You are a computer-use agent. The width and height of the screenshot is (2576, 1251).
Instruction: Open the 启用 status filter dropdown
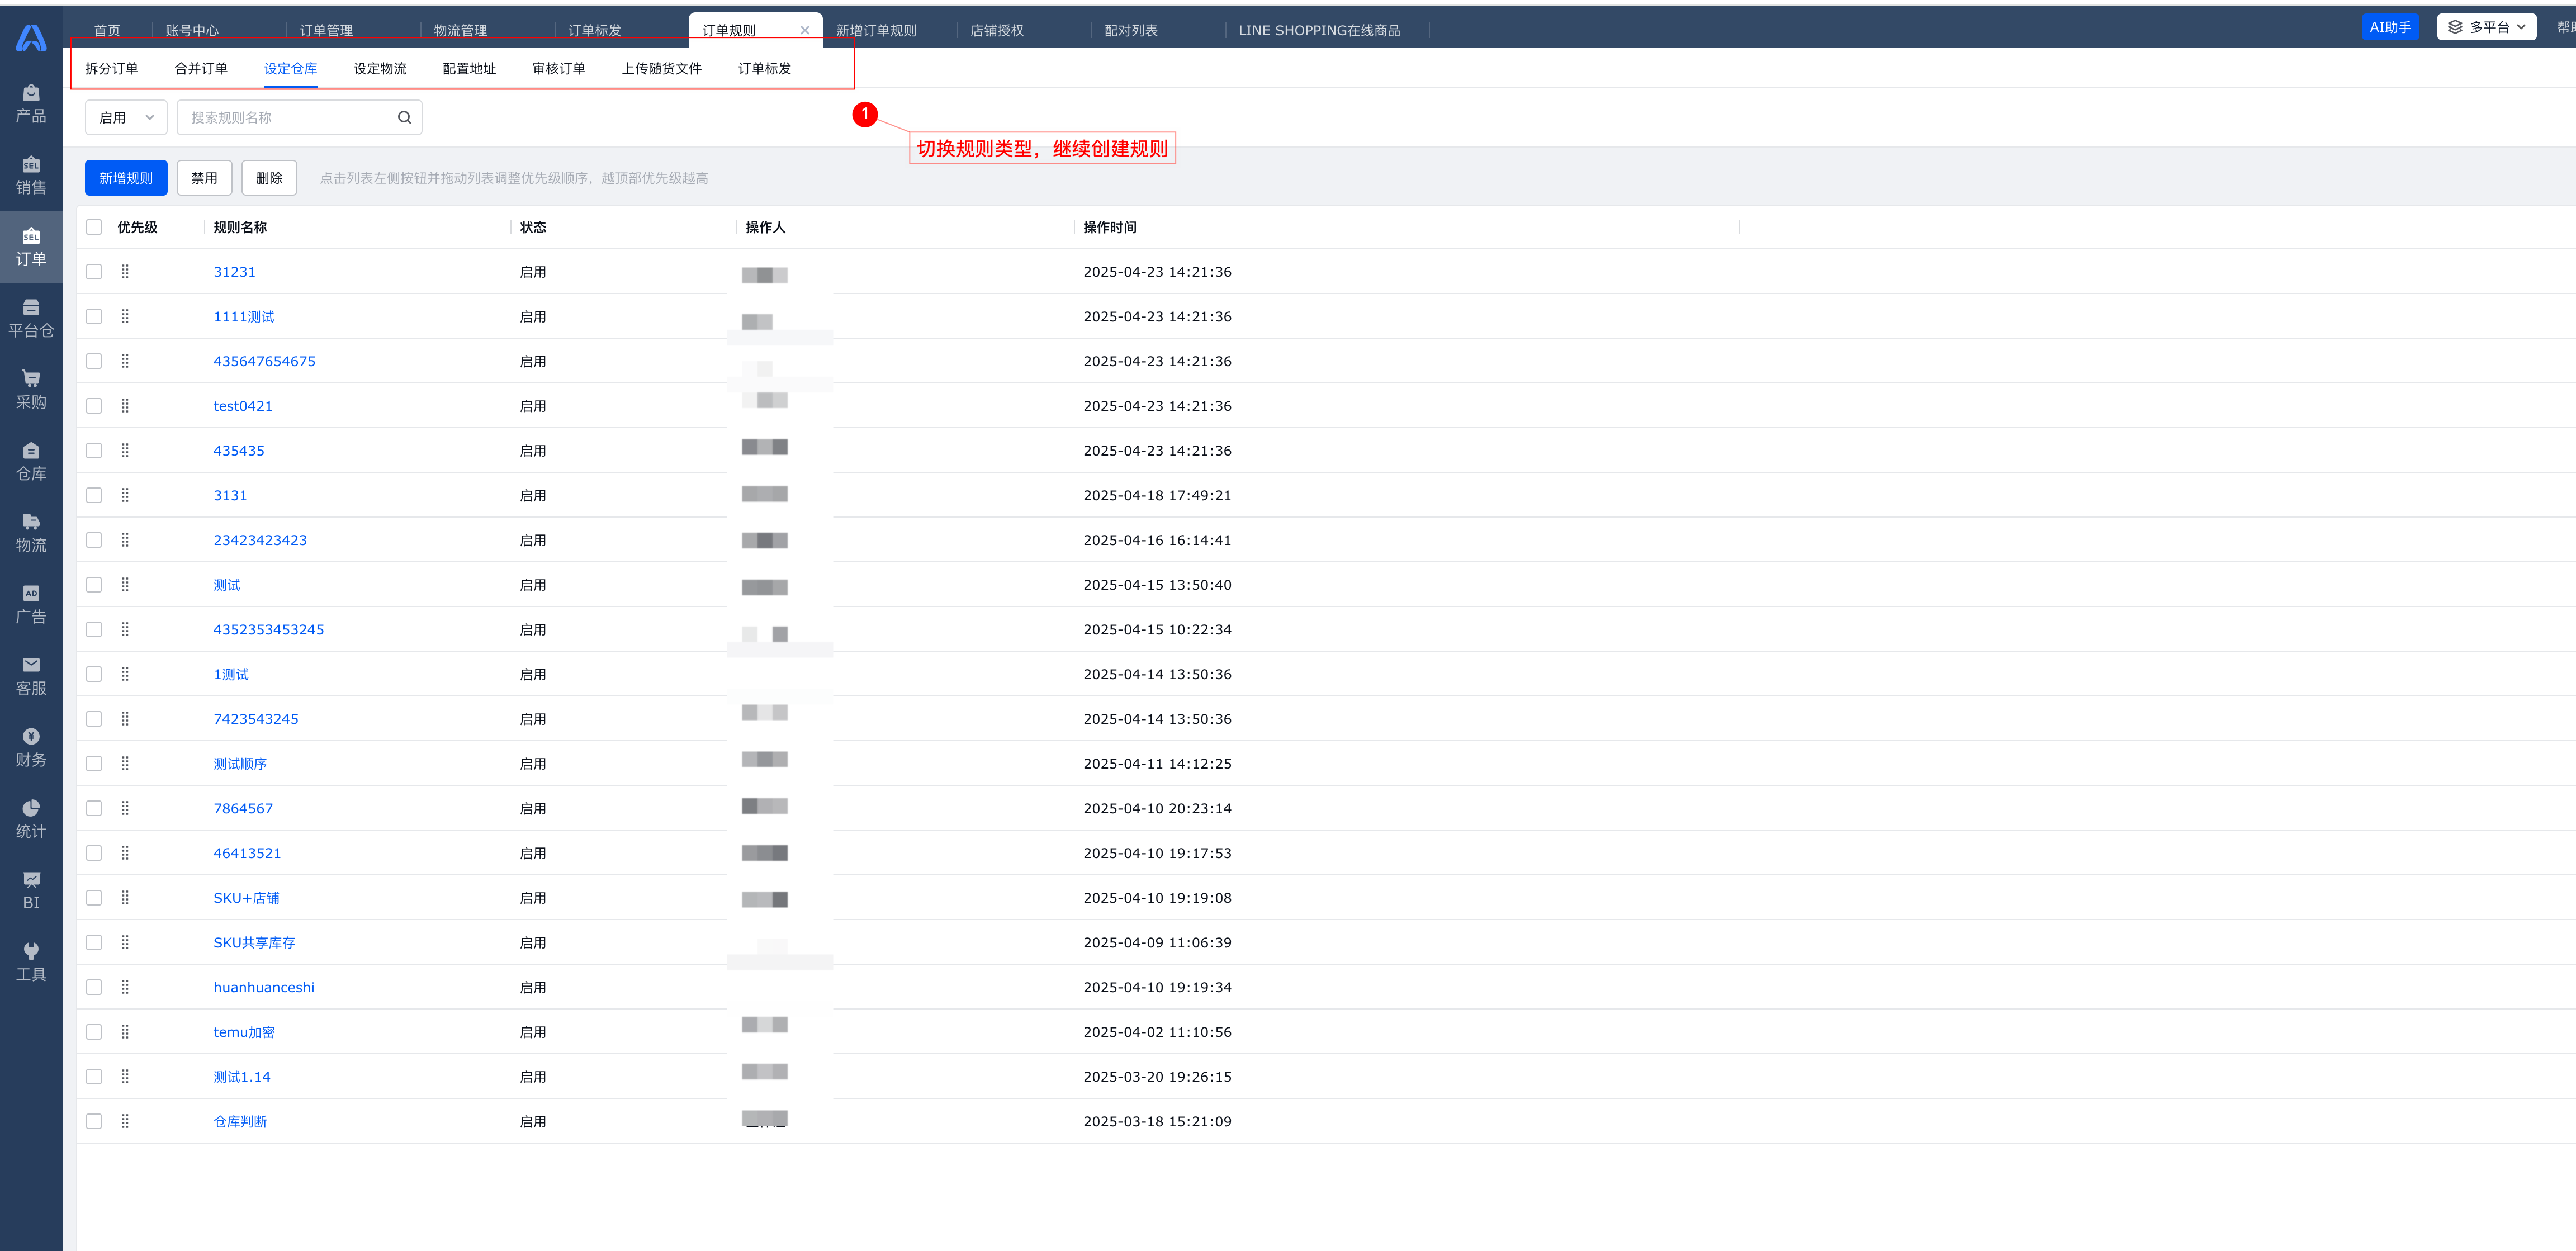point(126,117)
